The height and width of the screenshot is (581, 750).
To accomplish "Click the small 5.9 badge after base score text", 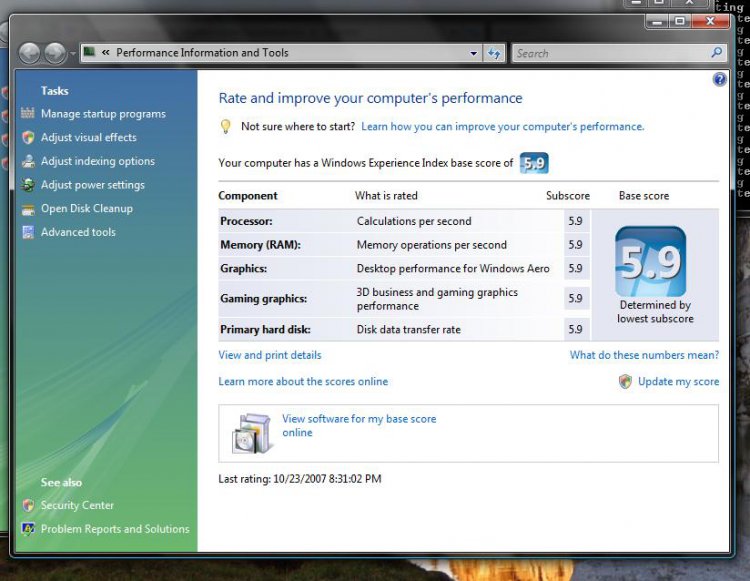I will click(x=534, y=163).
